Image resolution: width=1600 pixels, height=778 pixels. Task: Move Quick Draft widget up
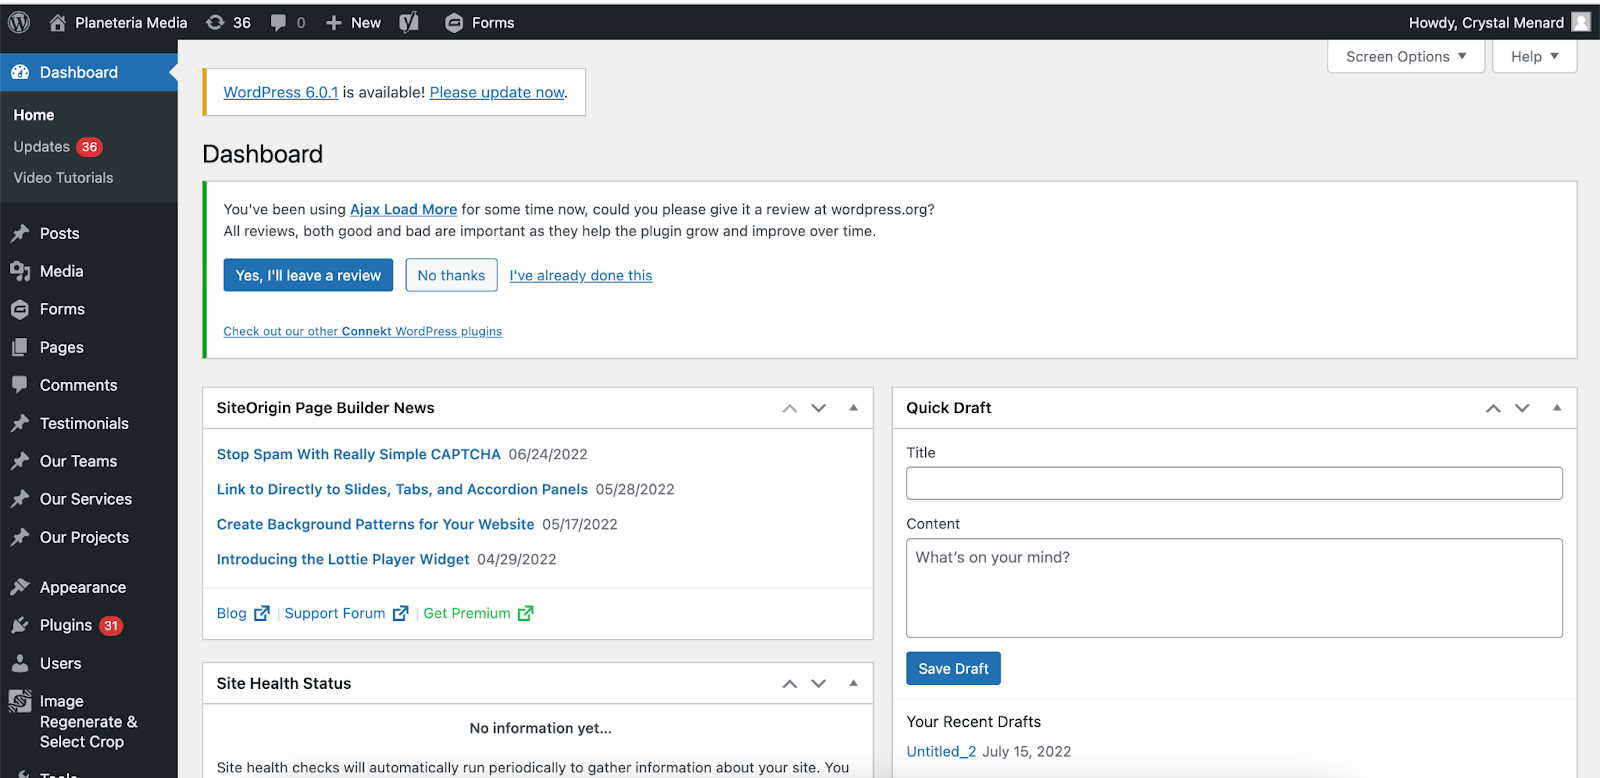[x=1493, y=408]
